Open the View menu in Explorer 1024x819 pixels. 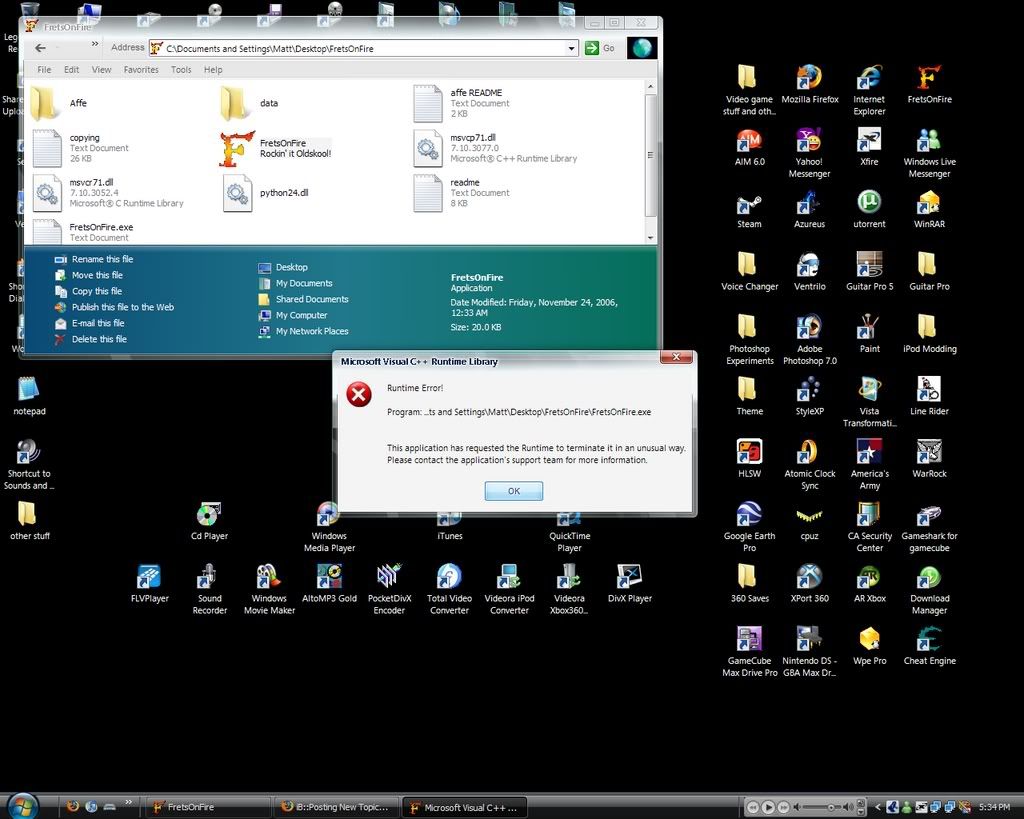(x=101, y=70)
